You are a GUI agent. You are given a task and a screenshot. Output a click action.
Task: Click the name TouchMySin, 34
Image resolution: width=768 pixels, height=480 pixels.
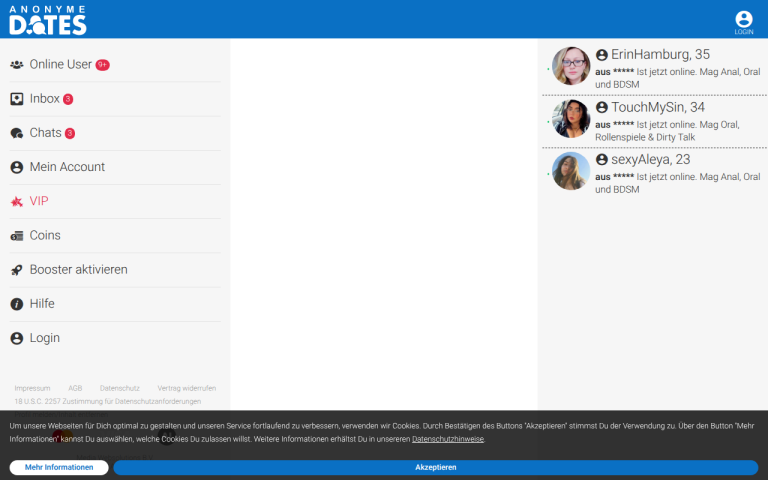point(658,107)
